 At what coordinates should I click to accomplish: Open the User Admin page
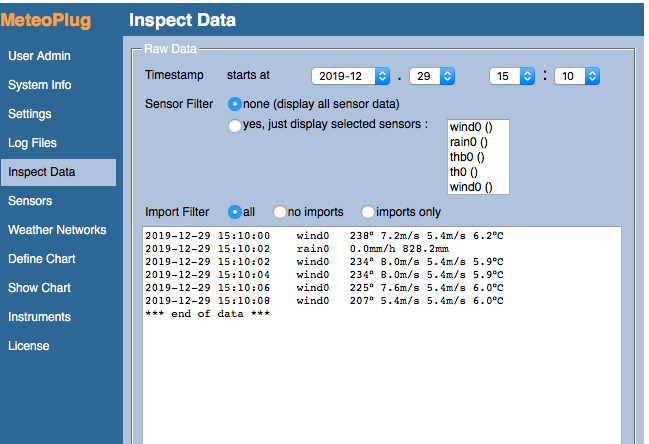[x=39, y=56]
